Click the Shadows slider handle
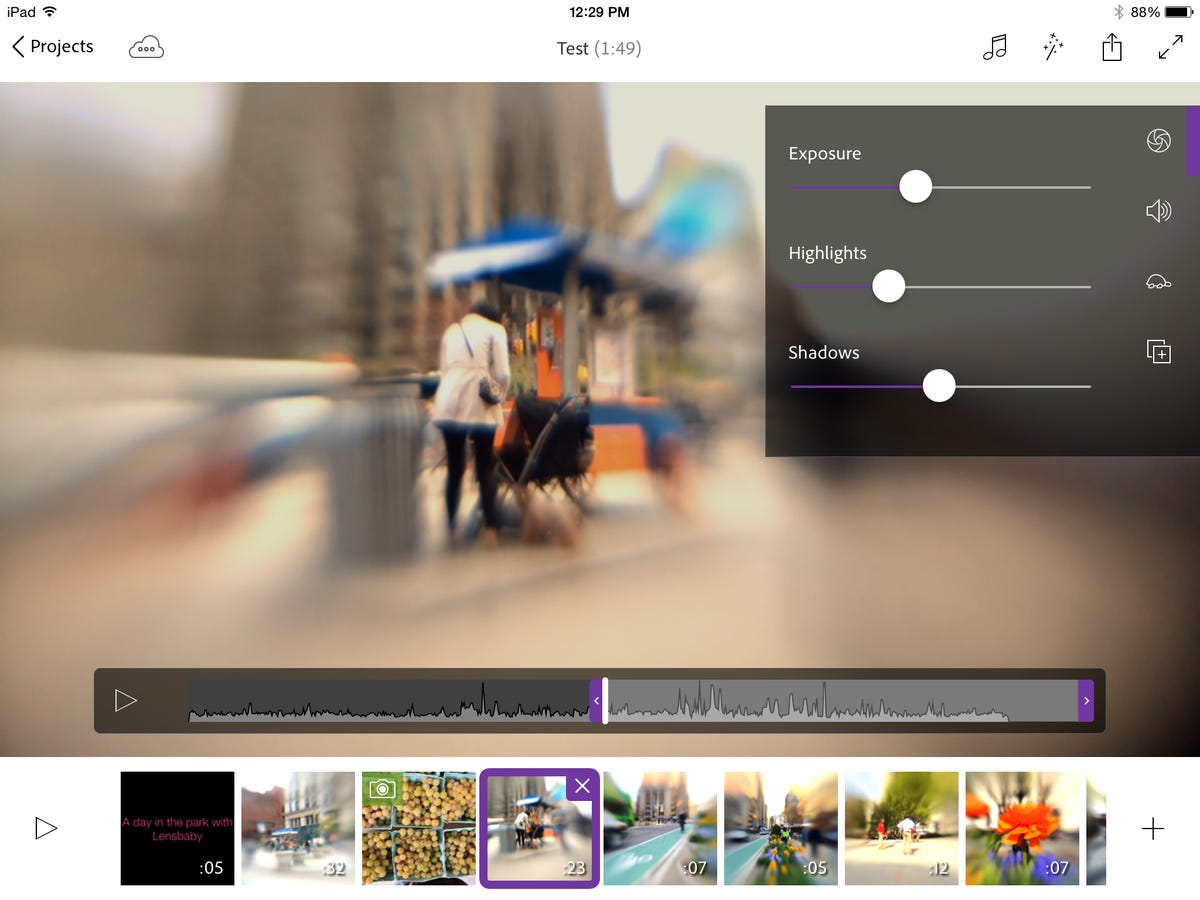This screenshot has height=900, width=1200. [938, 386]
